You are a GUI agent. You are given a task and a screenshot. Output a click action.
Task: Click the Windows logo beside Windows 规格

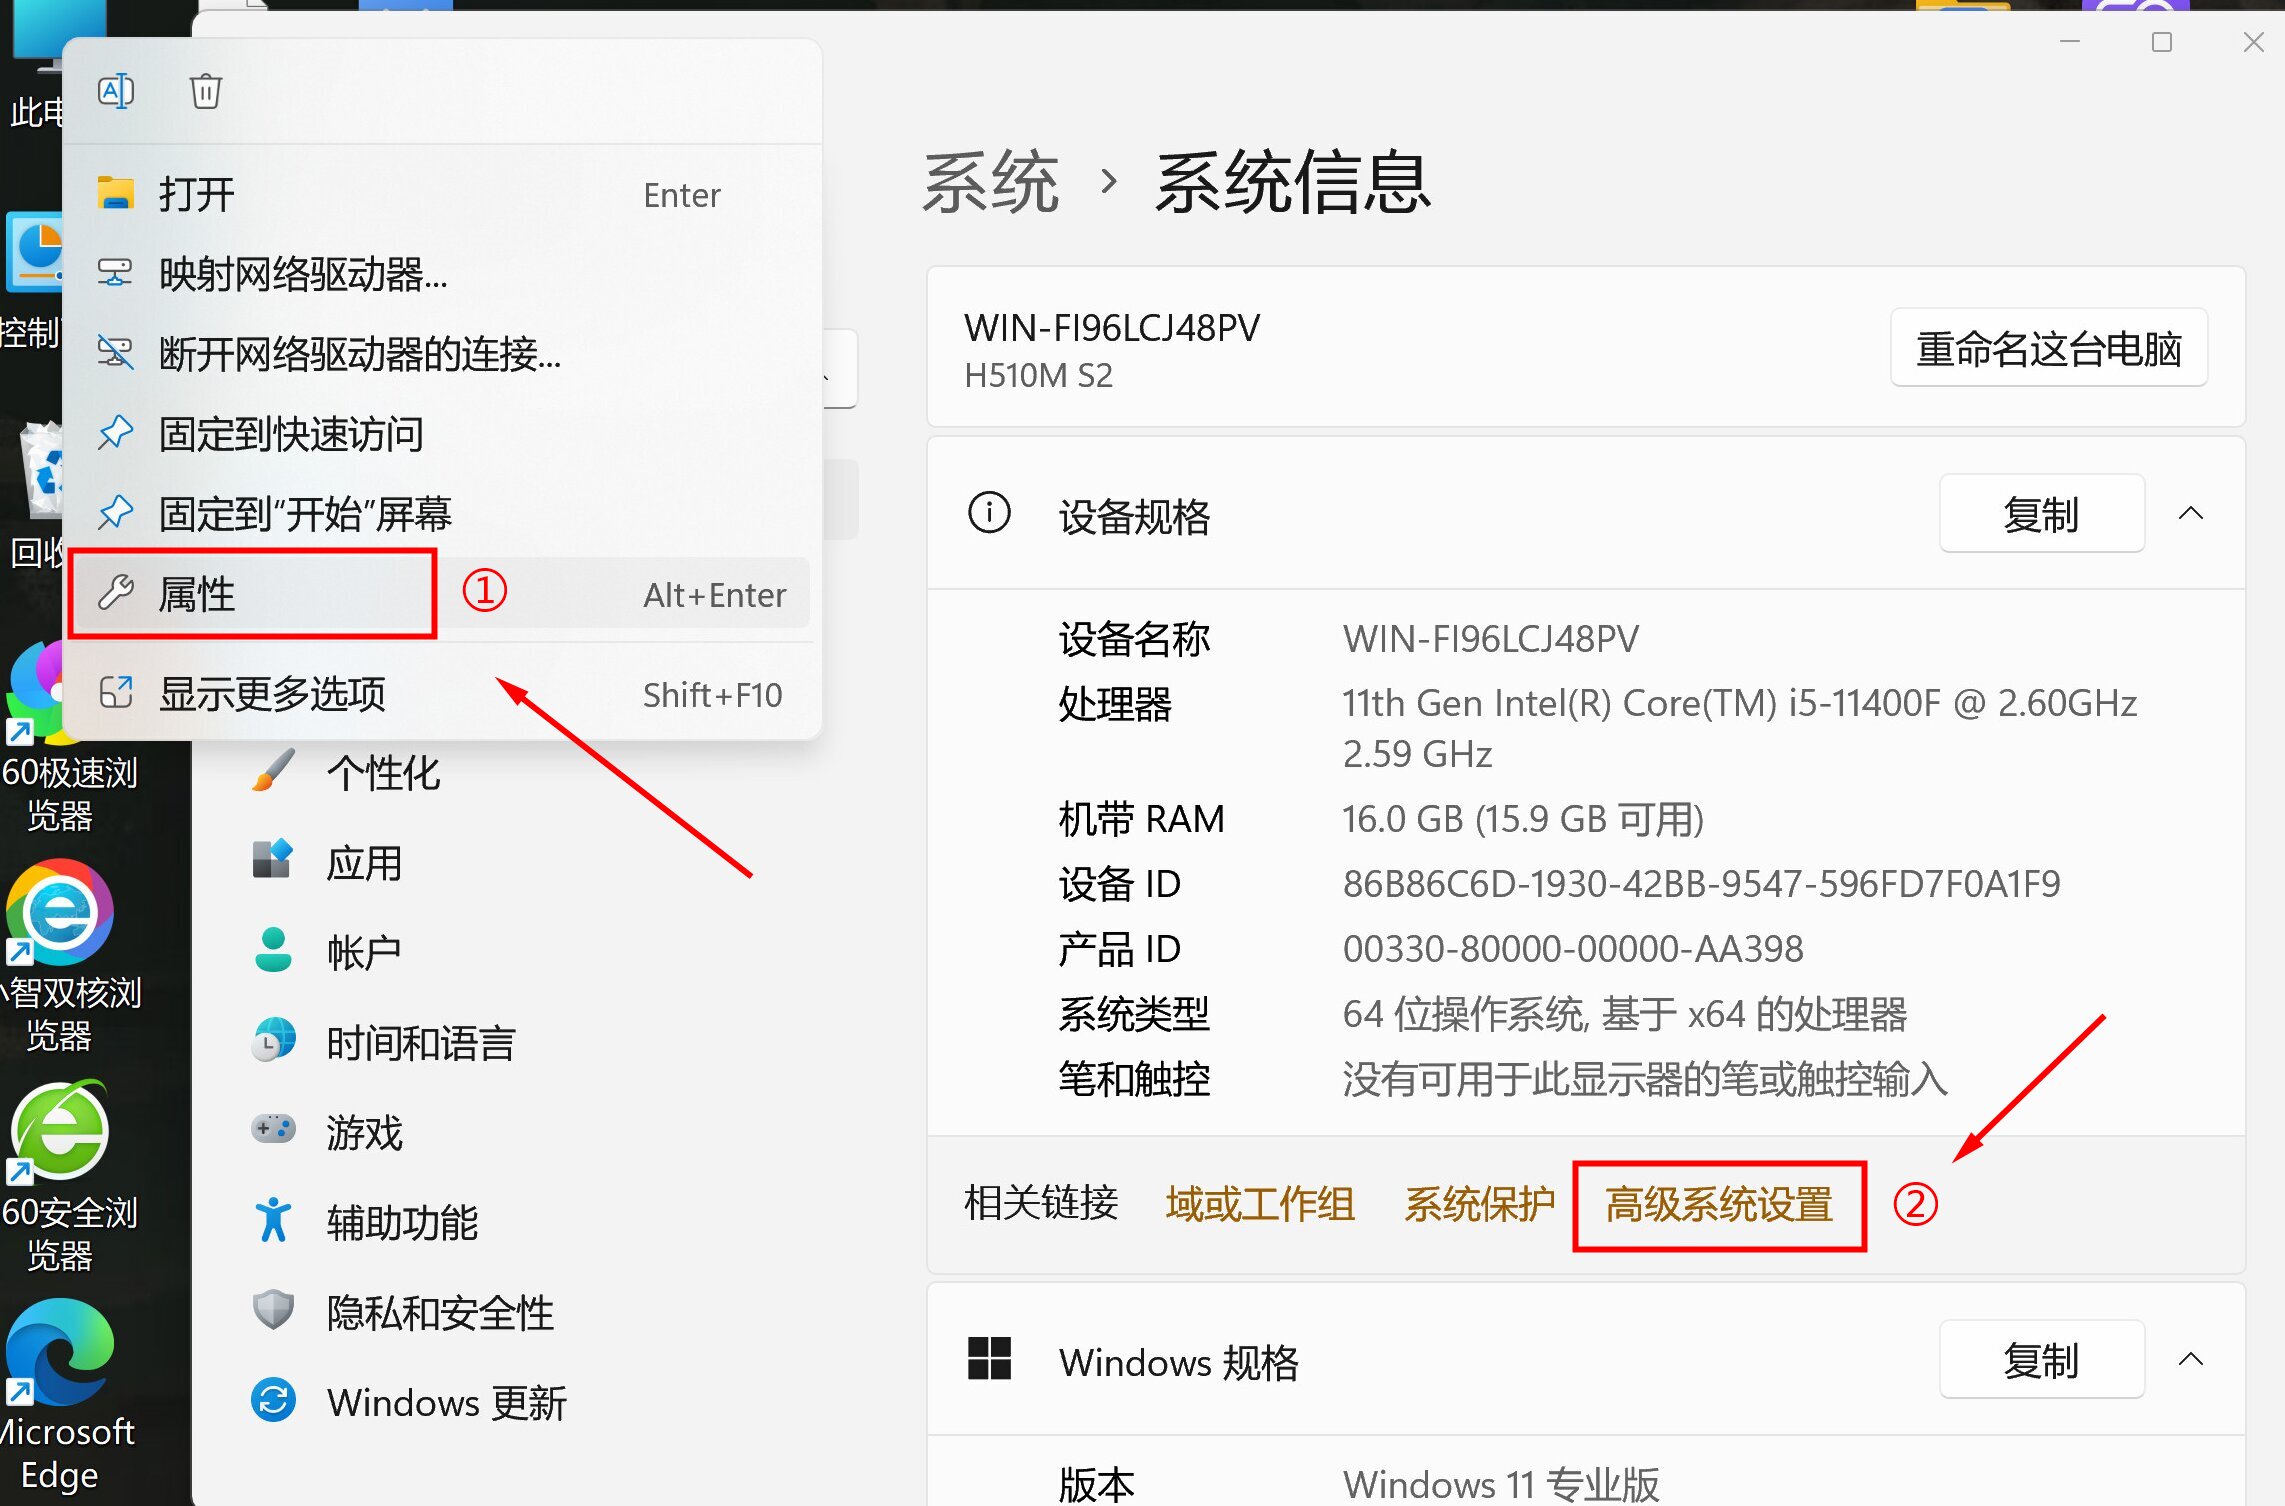pos(989,1359)
